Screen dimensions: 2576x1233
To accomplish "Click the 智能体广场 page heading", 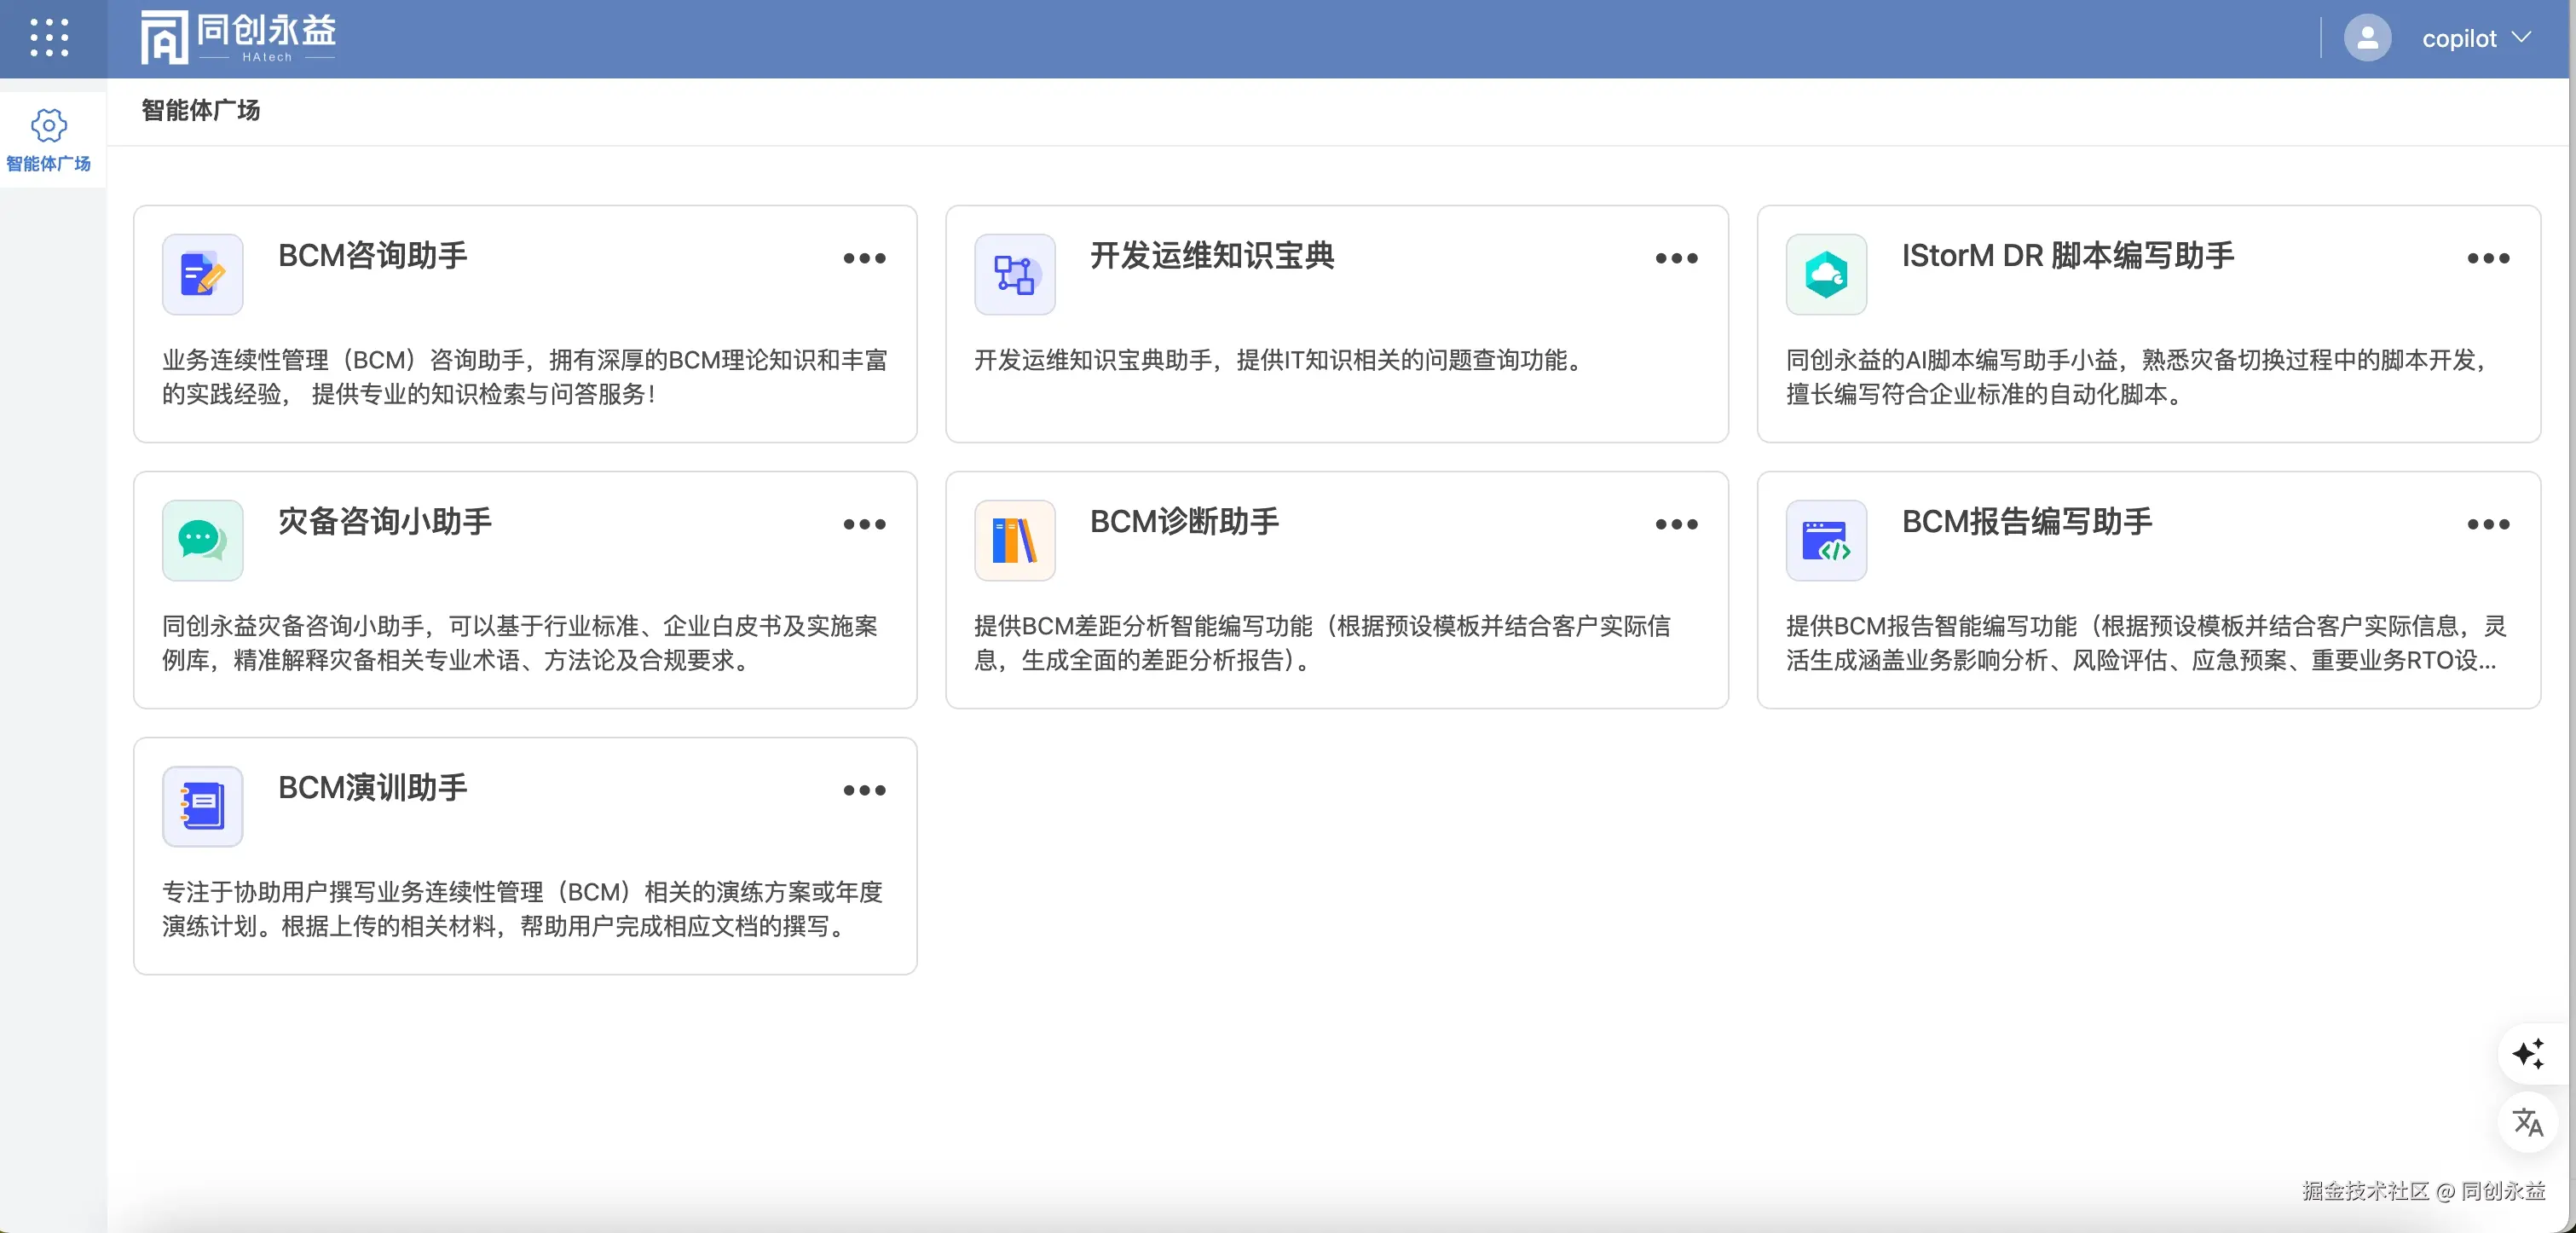I will (200, 110).
